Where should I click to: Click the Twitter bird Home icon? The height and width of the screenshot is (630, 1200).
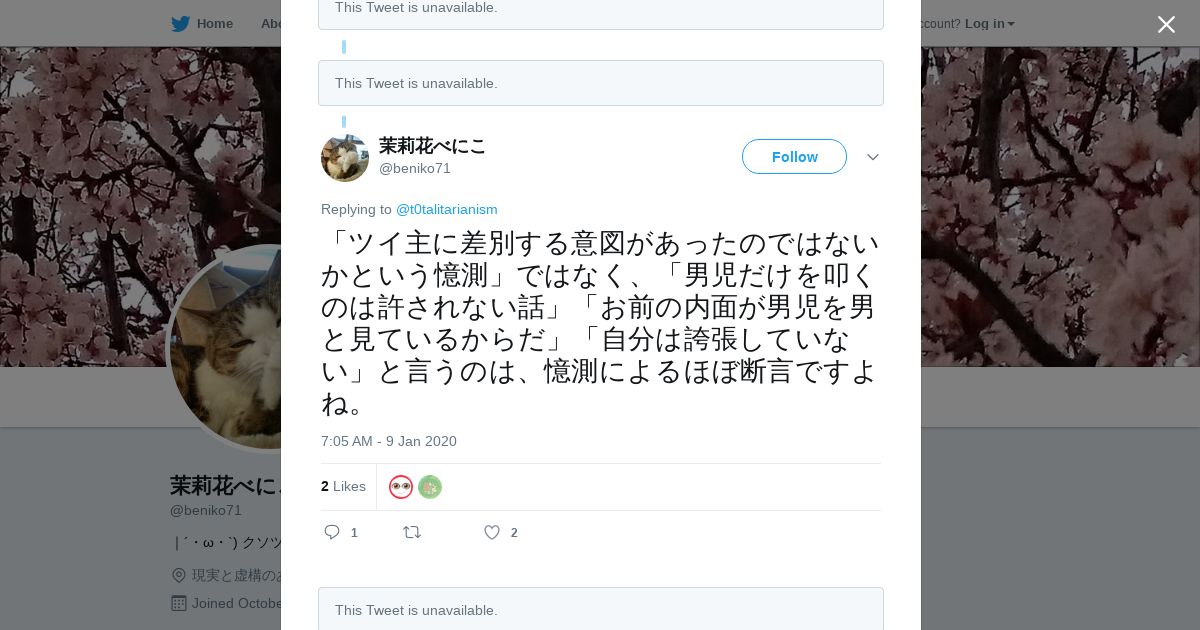tap(180, 24)
